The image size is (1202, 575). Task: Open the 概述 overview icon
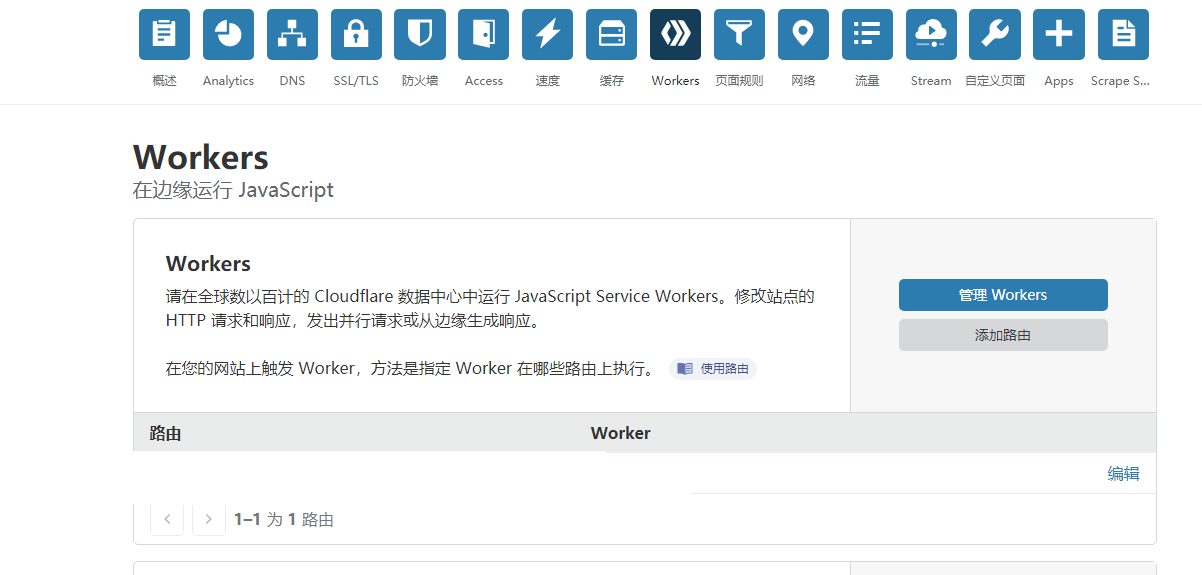(x=164, y=35)
